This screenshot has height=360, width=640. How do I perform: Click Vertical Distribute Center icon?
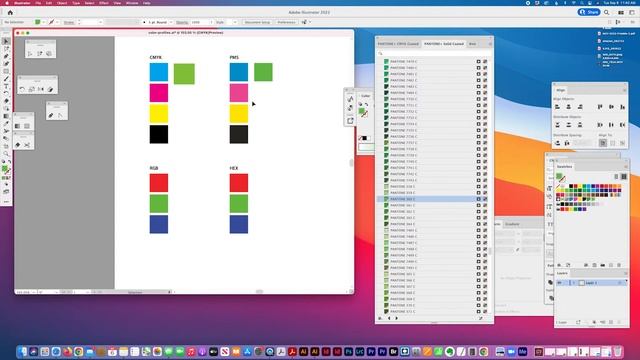[569, 125]
